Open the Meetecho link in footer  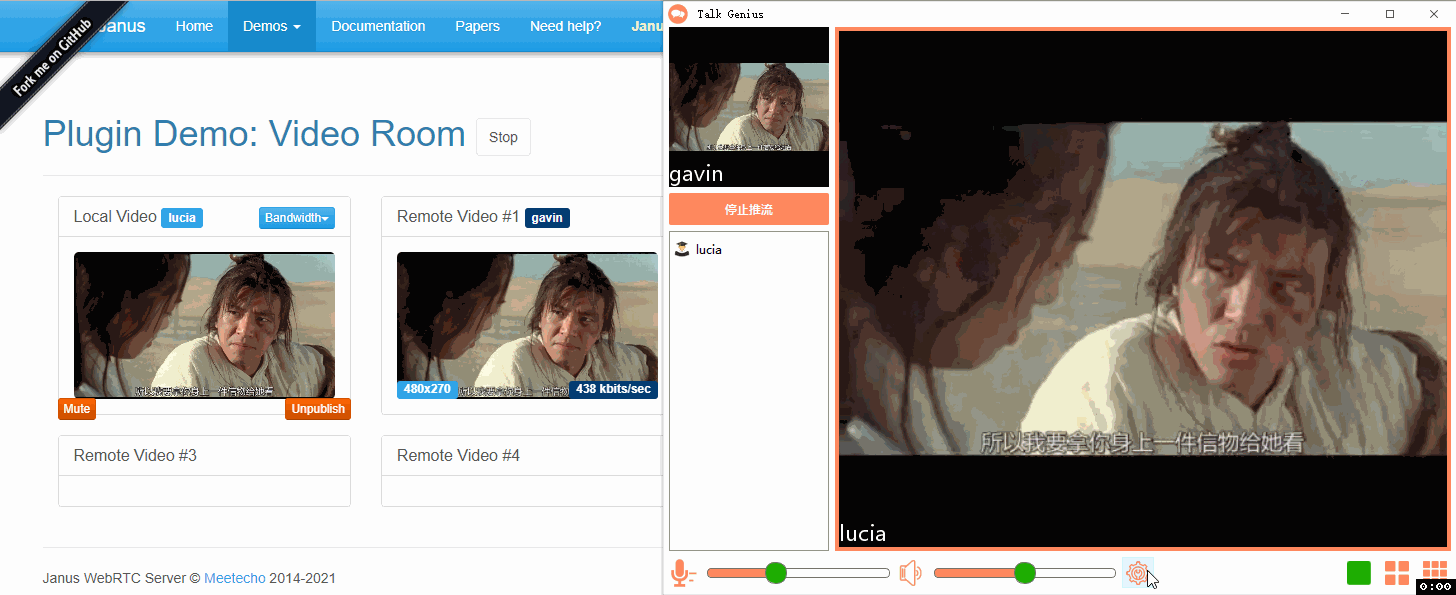tap(235, 578)
